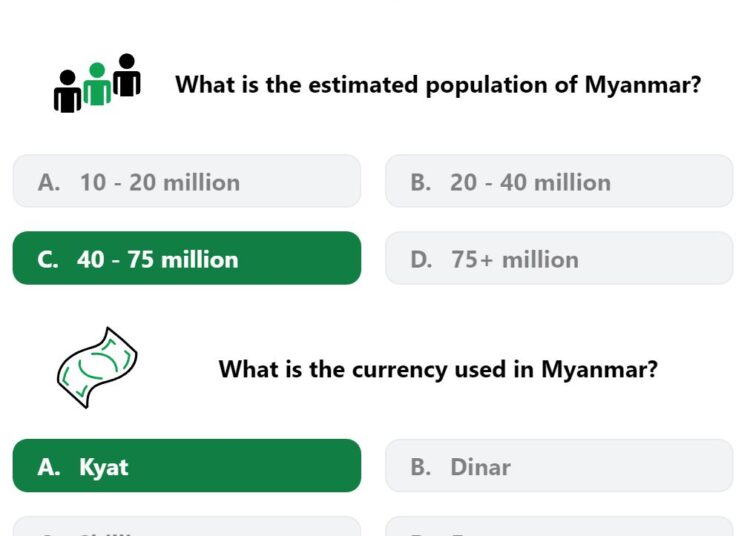Choose the cut-off option D below Dinar
The image size is (750, 536).
click(559, 526)
